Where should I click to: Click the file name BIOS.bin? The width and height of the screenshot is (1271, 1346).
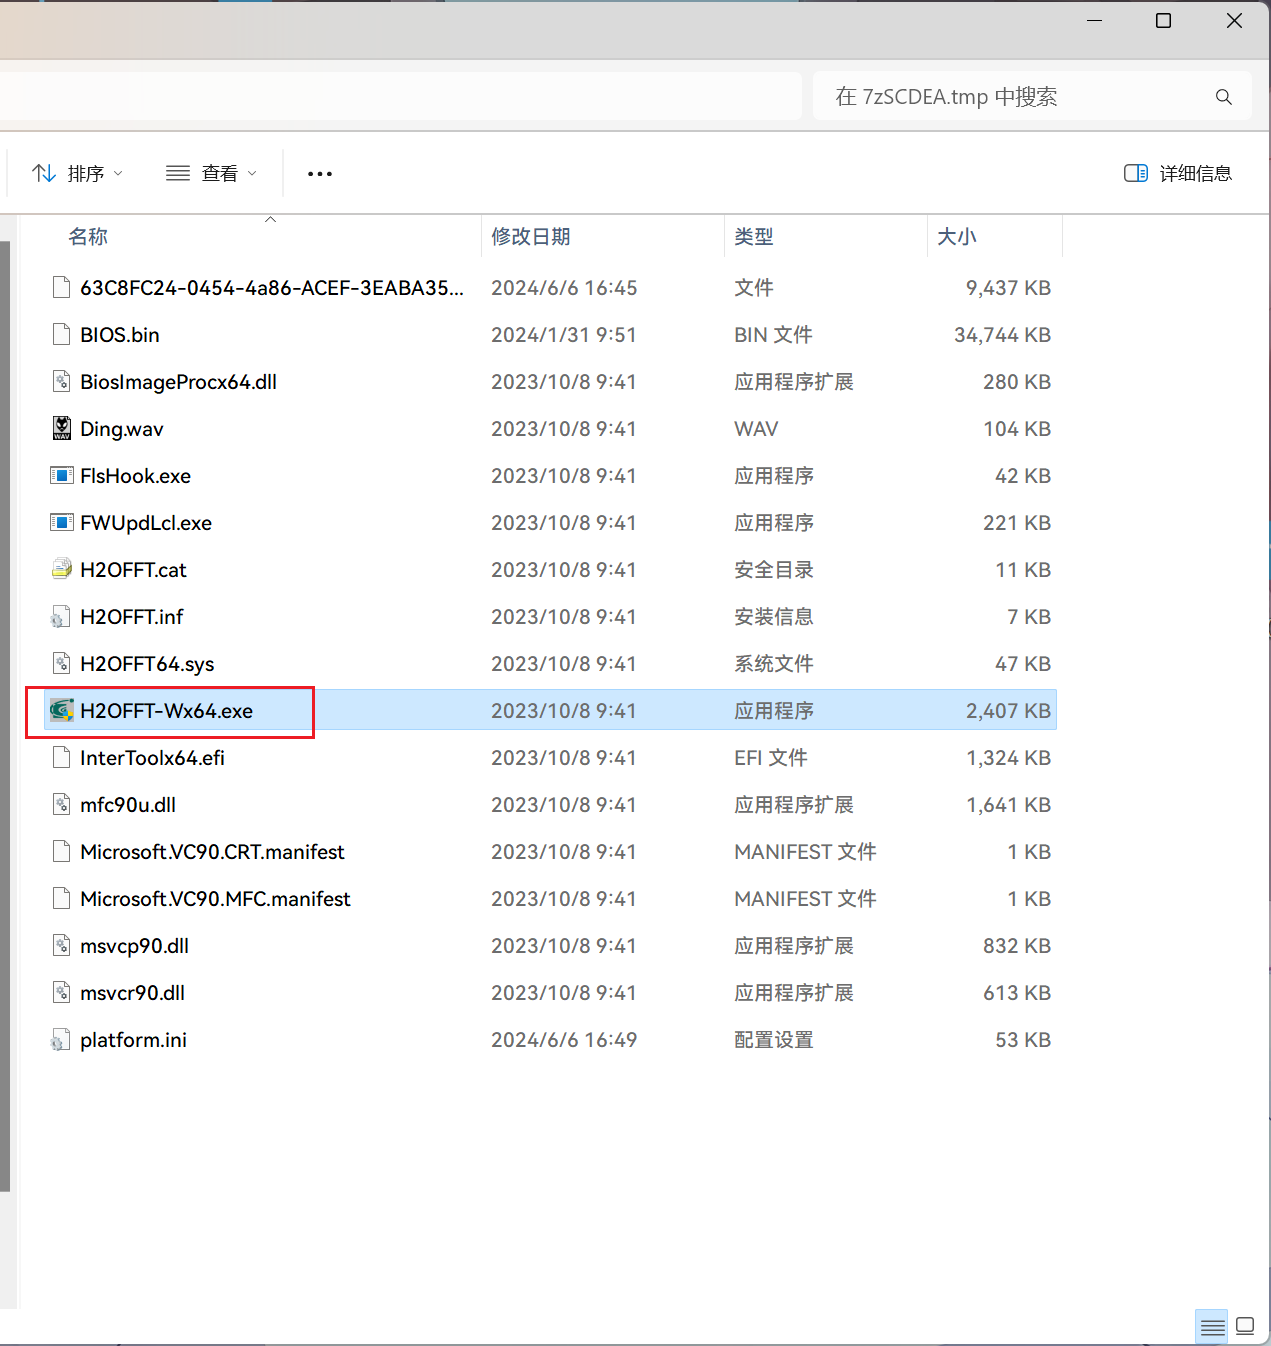coord(120,335)
